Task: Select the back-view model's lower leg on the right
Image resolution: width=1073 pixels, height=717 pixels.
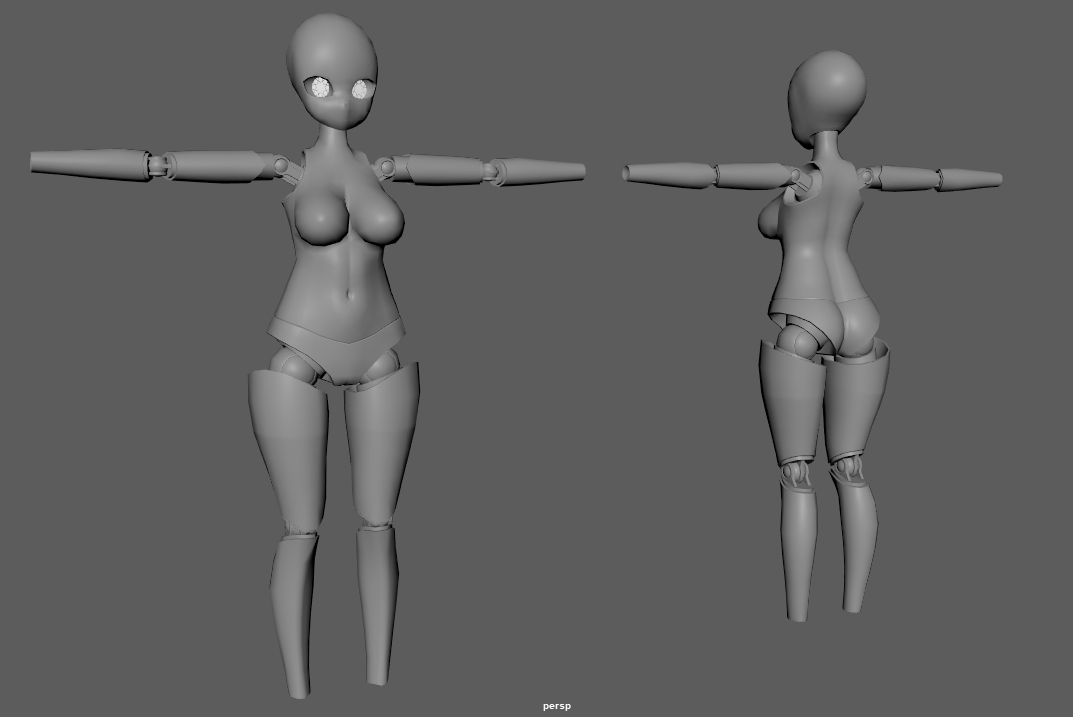Action: [856, 540]
